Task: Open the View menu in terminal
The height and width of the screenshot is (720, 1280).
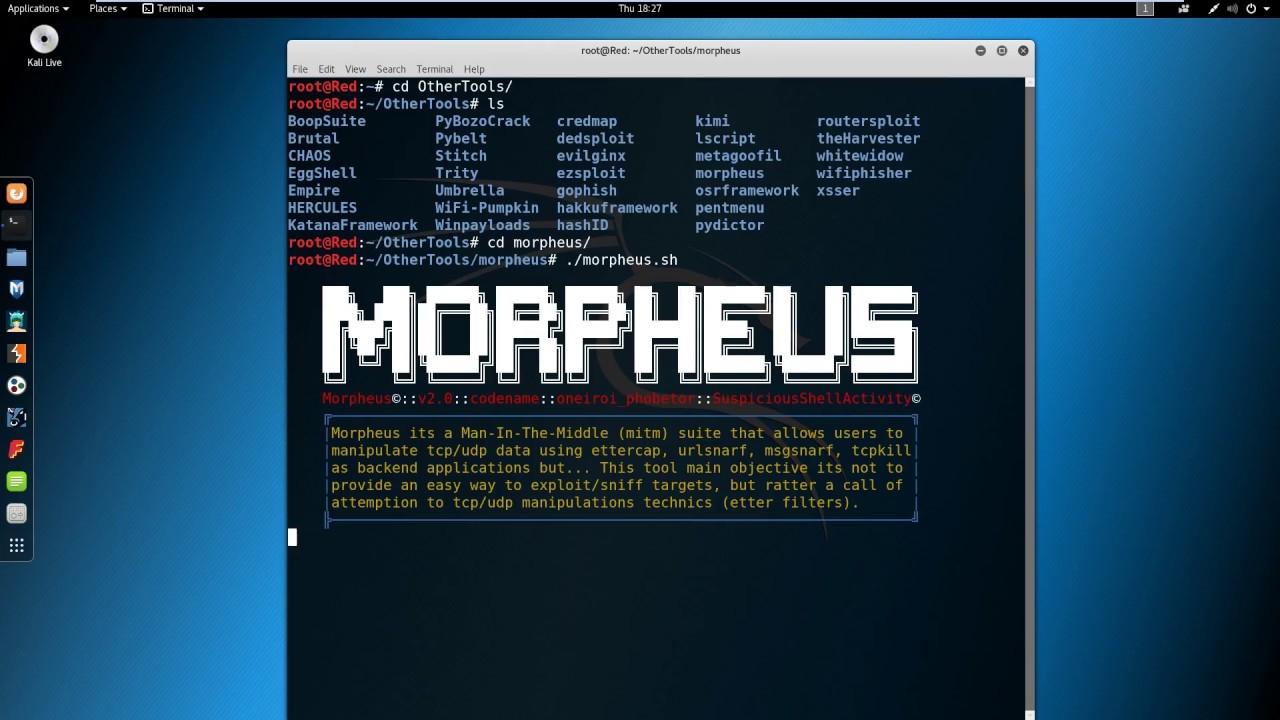Action: pos(355,69)
